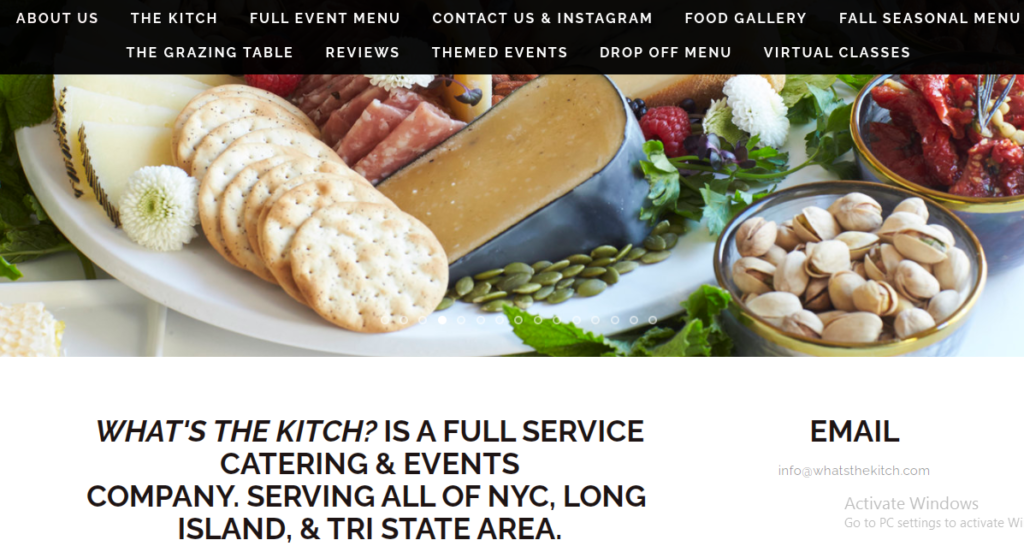Open Contact Us & Instagram page
1024x558 pixels.
click(x=542, y=18)
